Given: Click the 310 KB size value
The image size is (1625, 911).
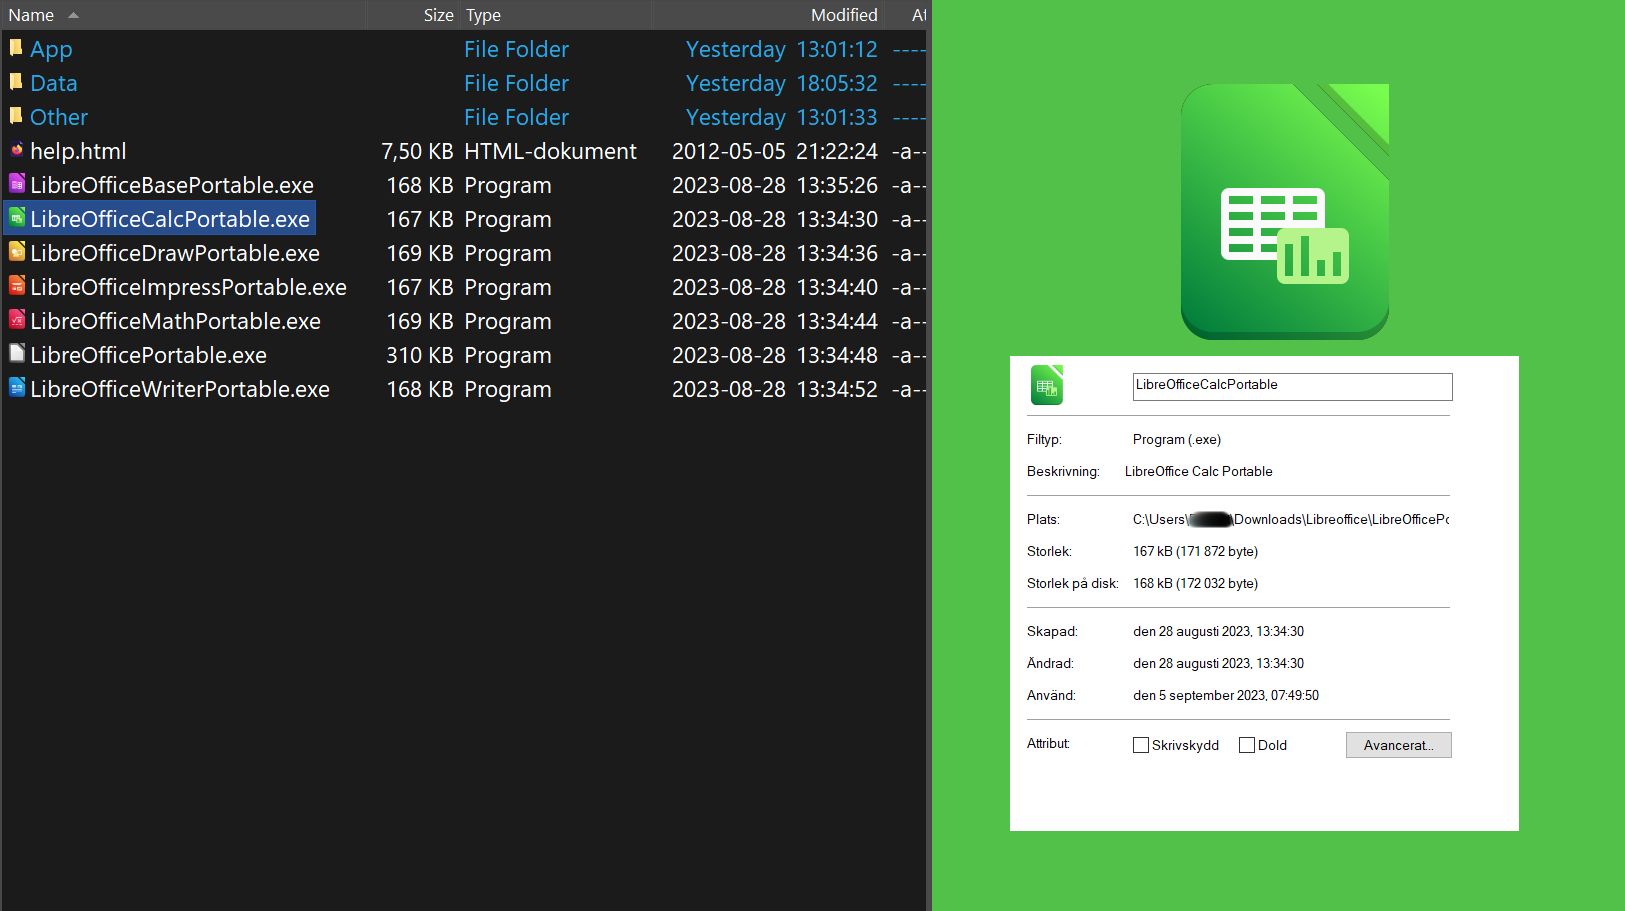Looking at the screenshot, I should pos(420,355).
